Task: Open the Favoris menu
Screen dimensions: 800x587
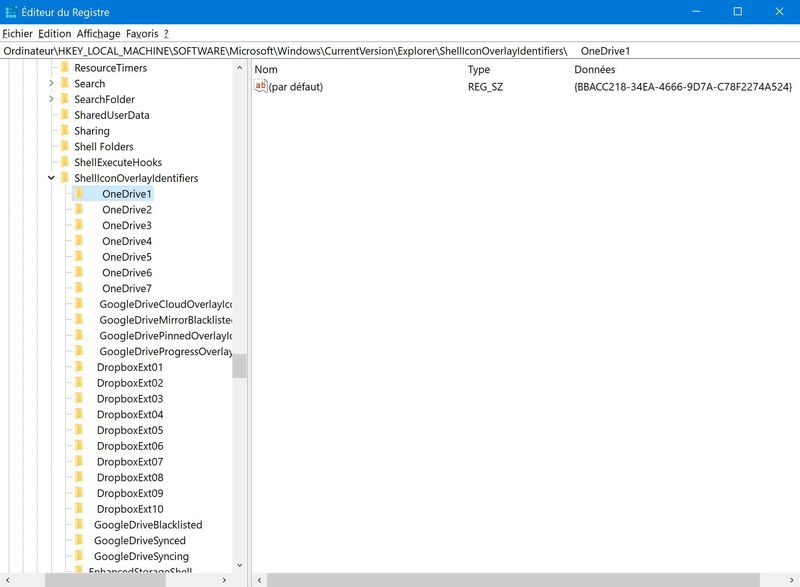Action: 142,33
